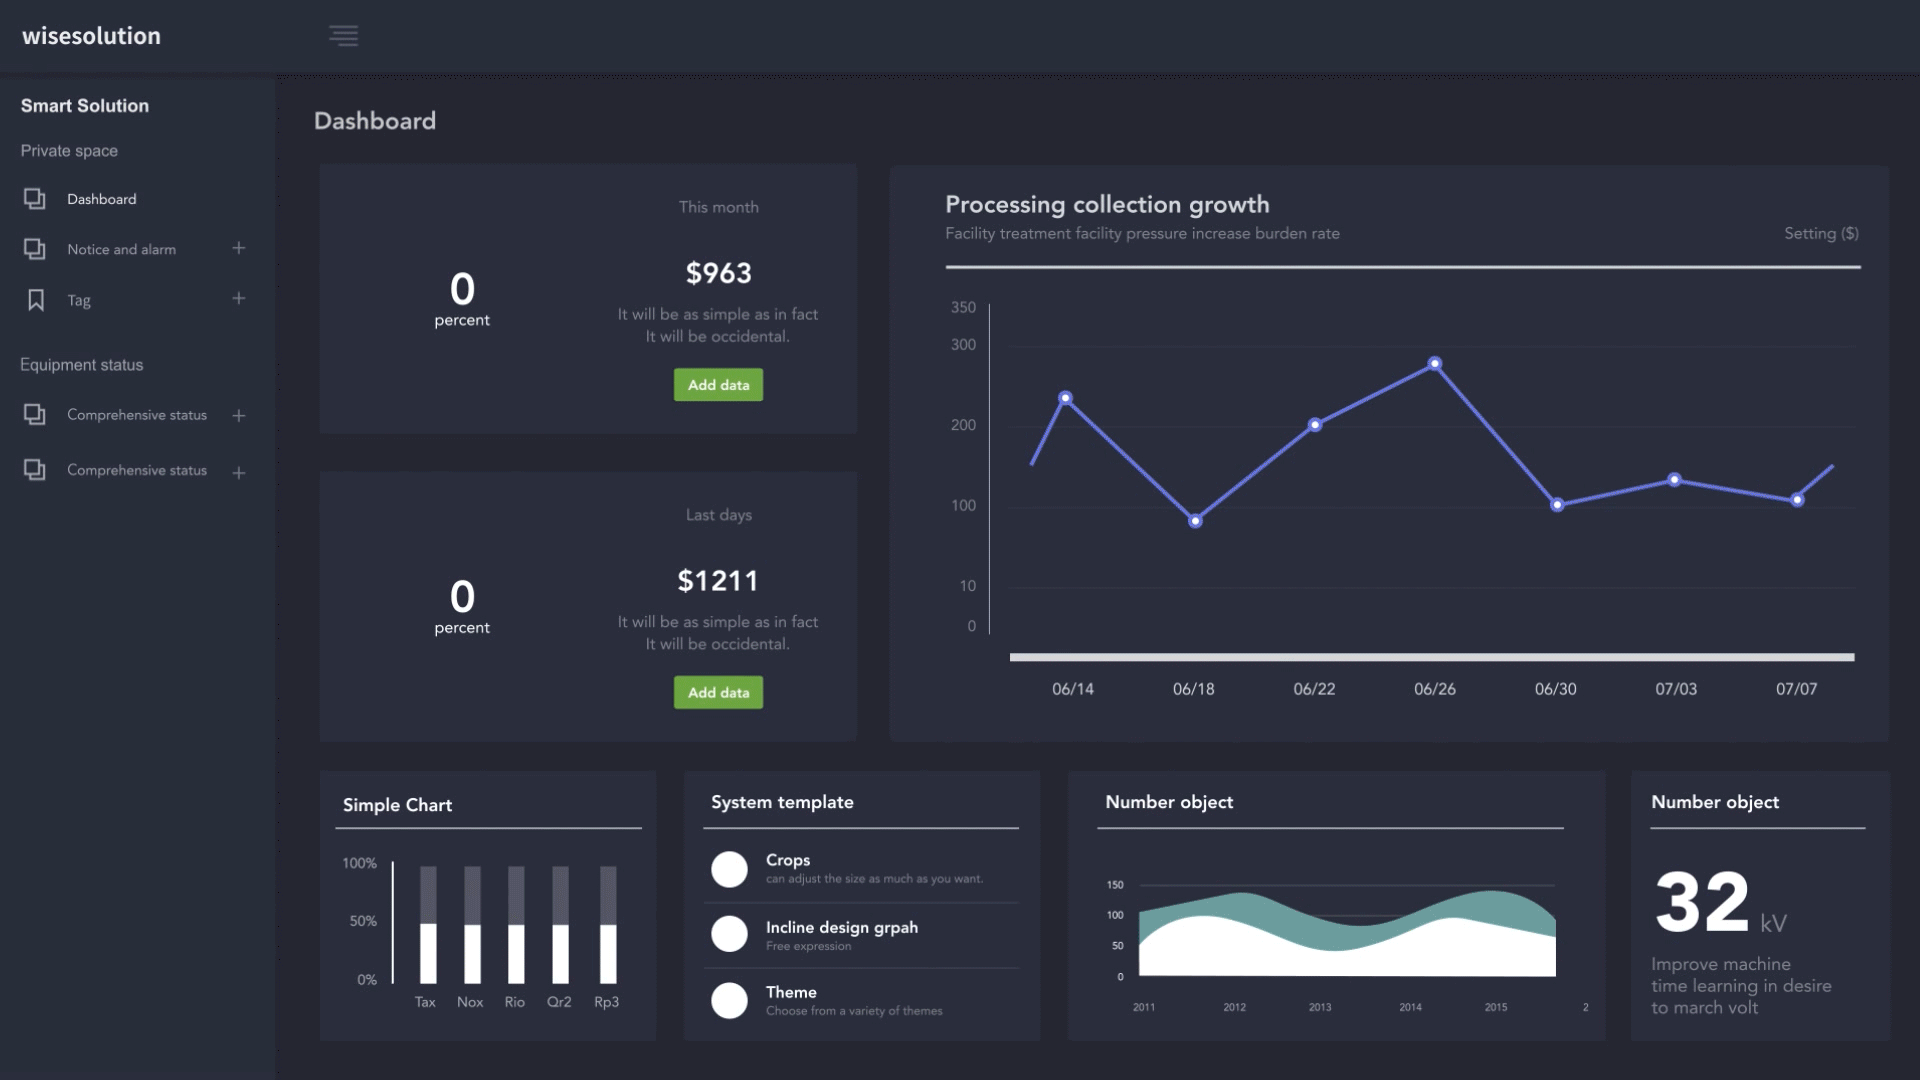Expand second Comprehensive status plus sign
1920x1080 pixels.
239,473
